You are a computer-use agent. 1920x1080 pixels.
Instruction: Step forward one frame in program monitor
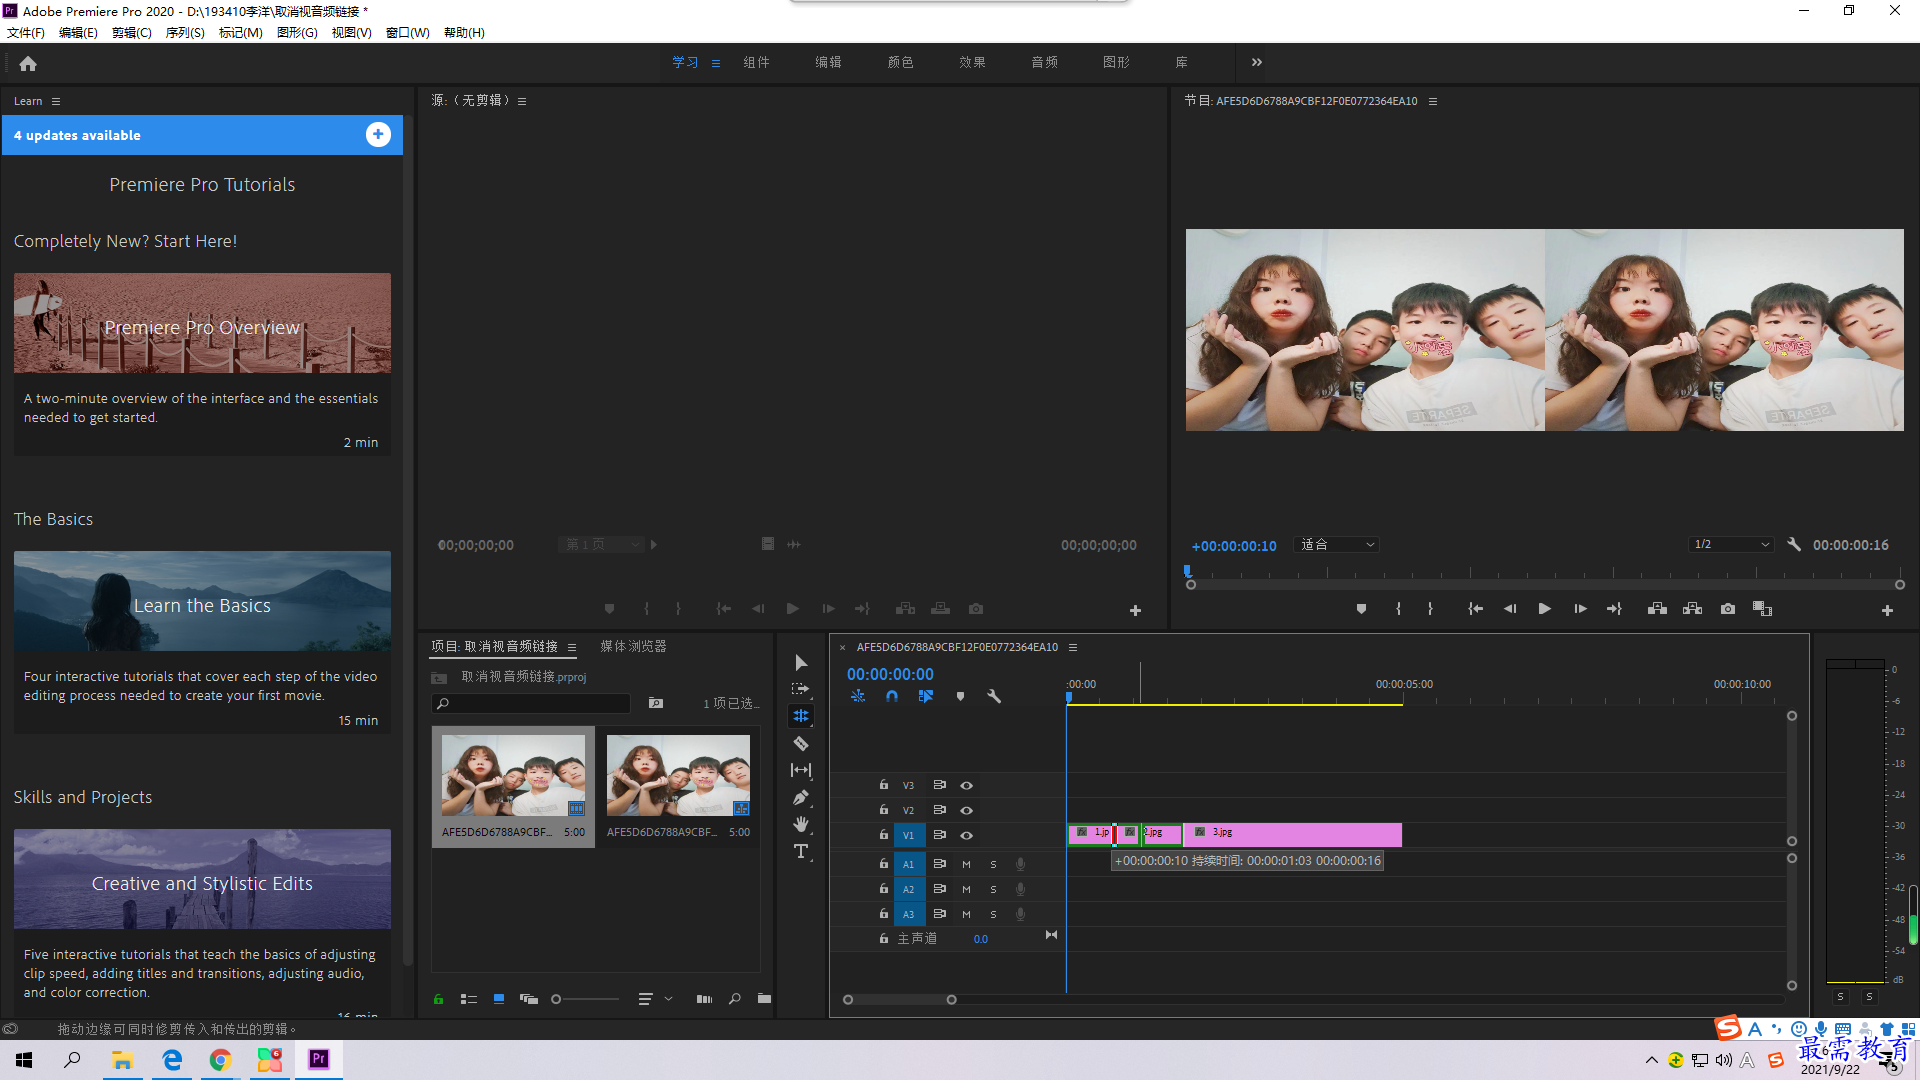[x=1580, y=609]
